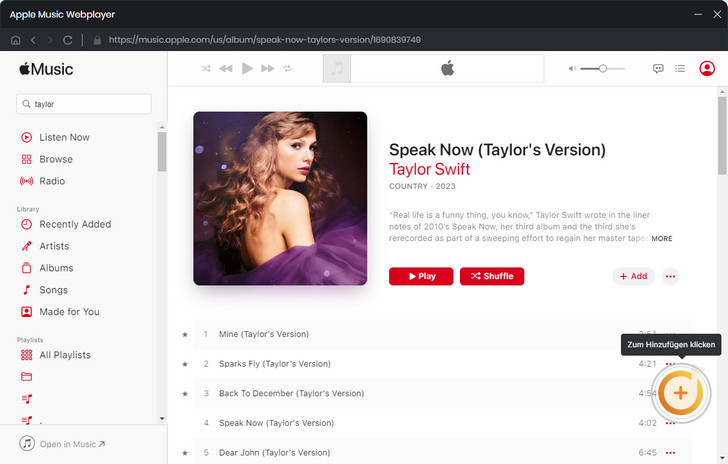Open Recently Added in Library

[75, 224]
